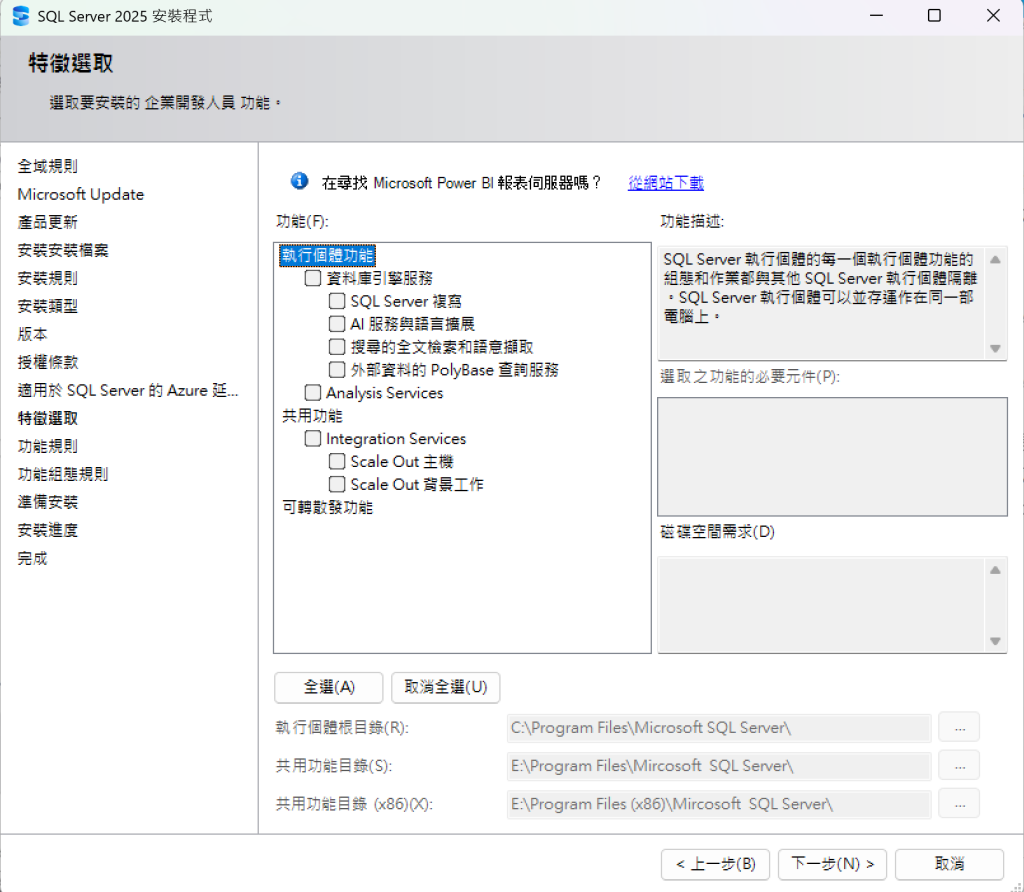This screenshot has width=1024, height=892.
Task: Click 準備安裝 step in sidebar
Action: pyautogui.click(x=48, y=503)
